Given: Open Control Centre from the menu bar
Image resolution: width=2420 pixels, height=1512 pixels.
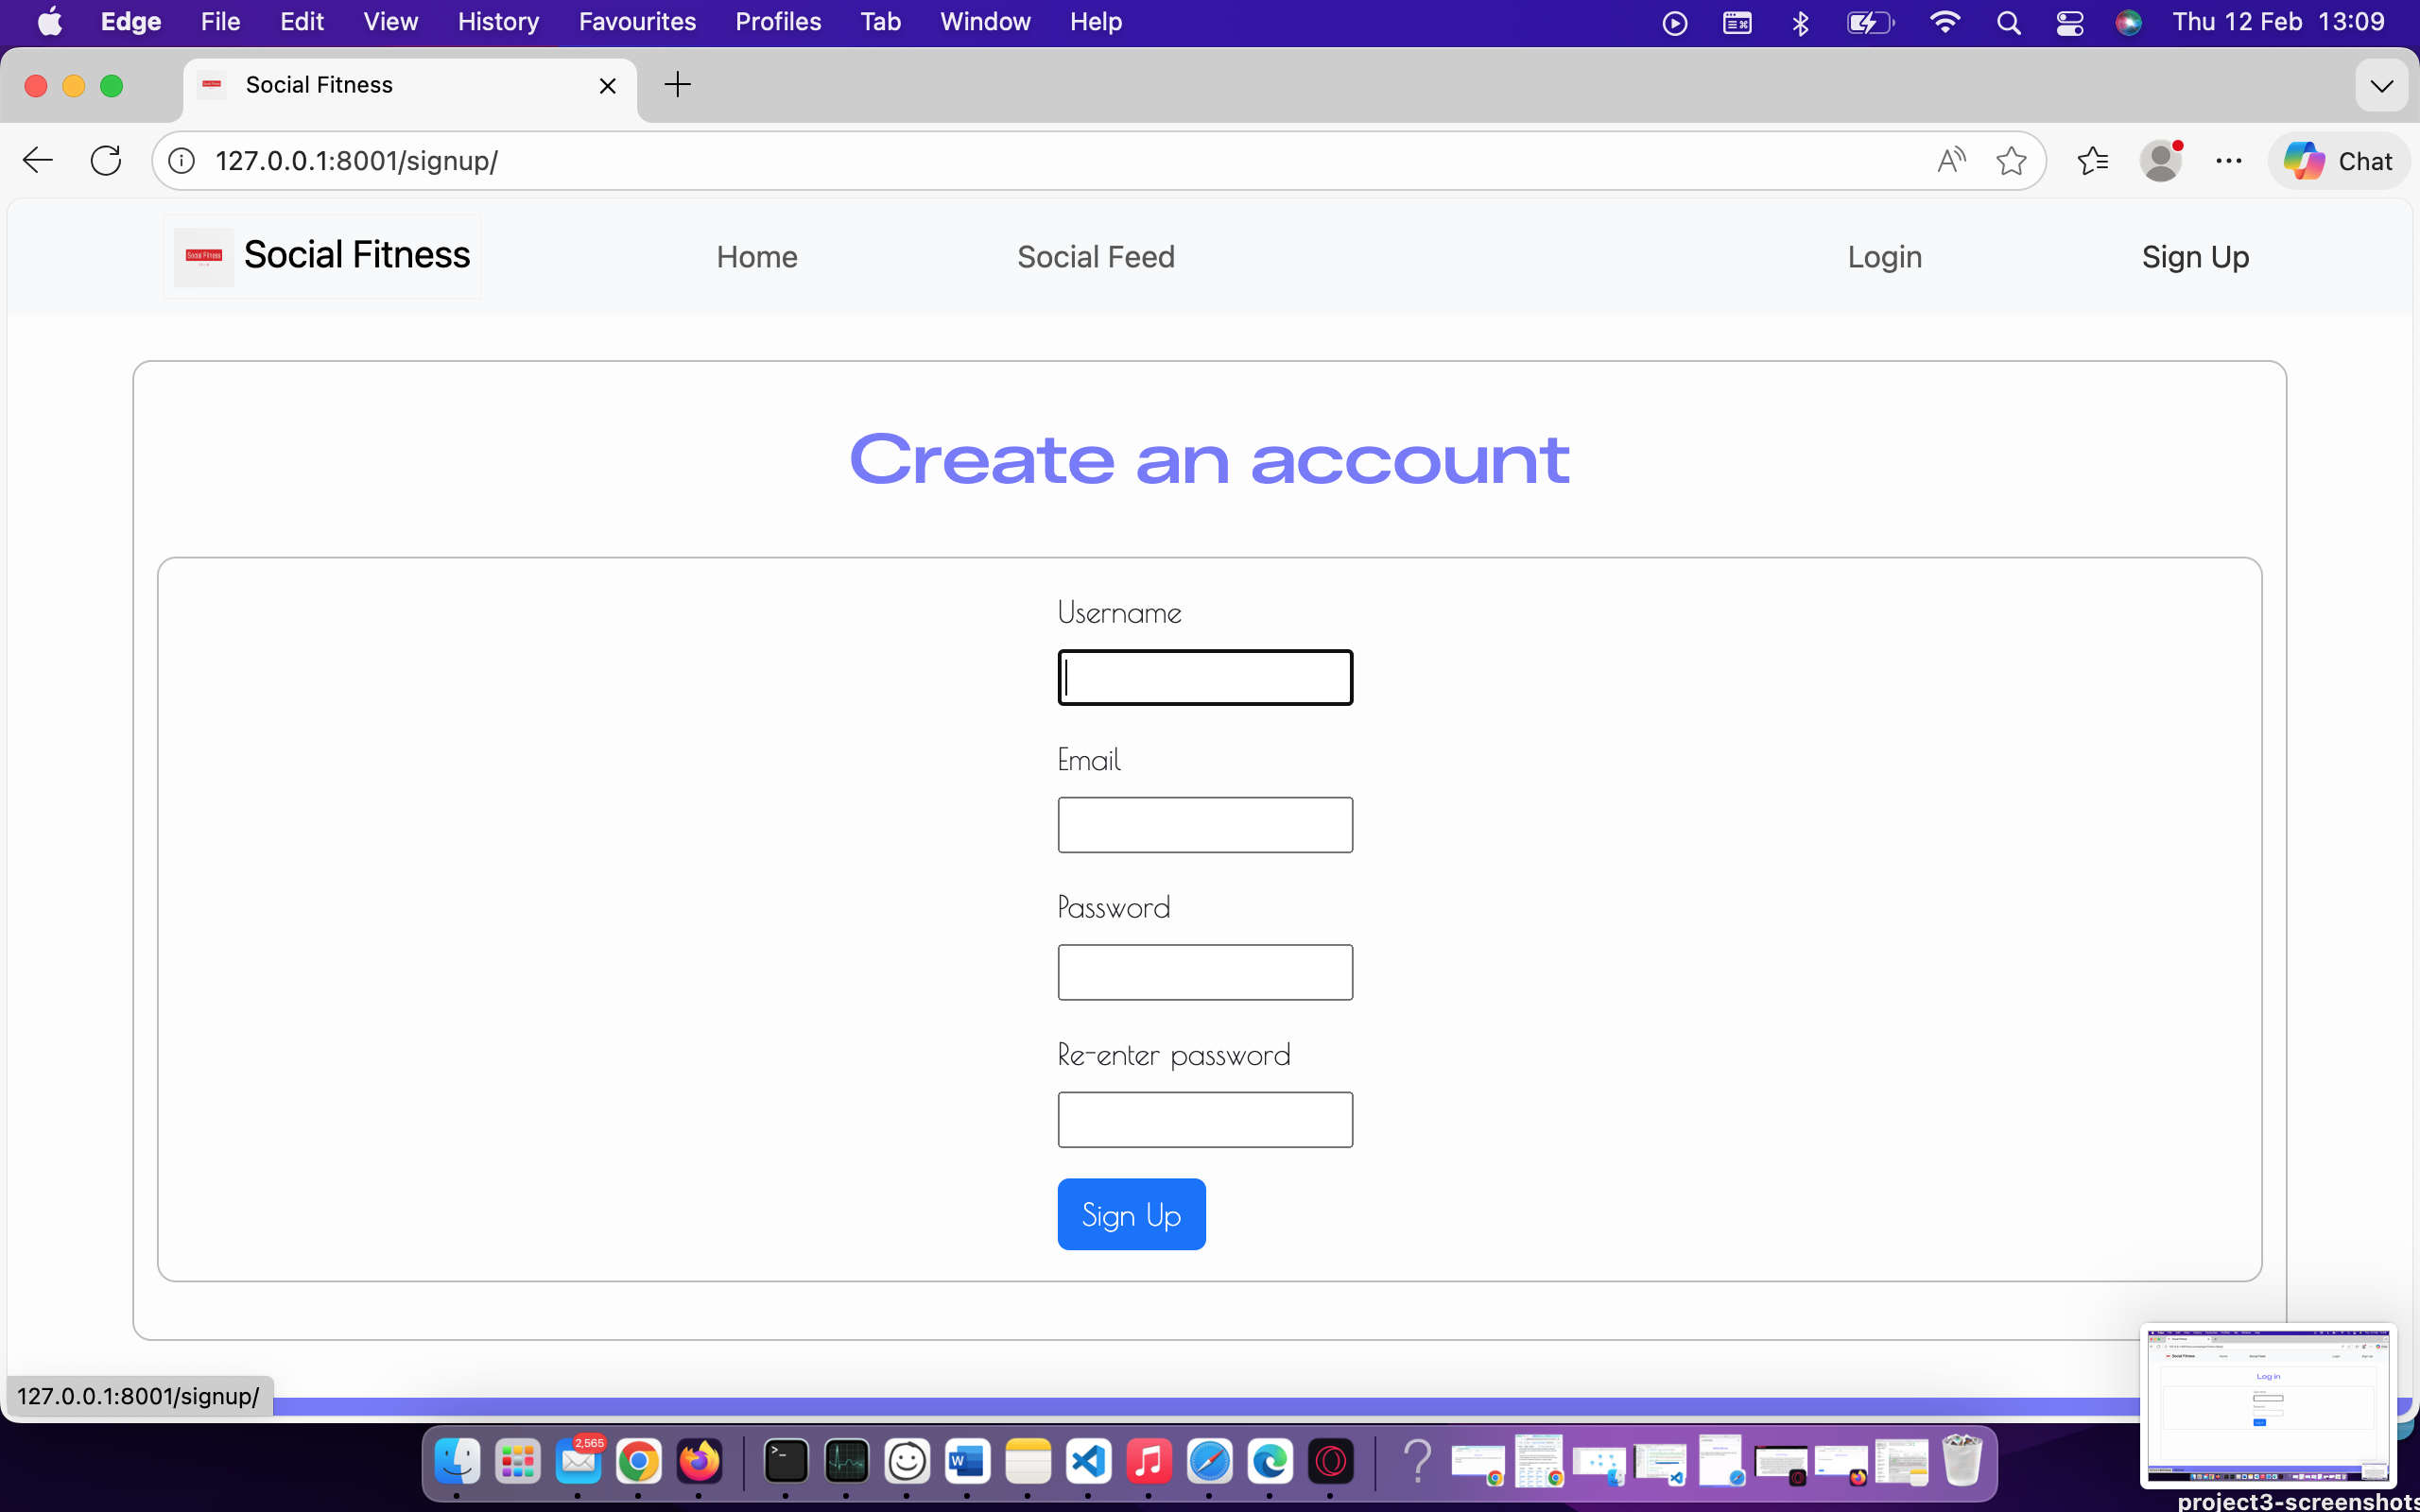Looking at the screenshot, I should click(2069, 21).
